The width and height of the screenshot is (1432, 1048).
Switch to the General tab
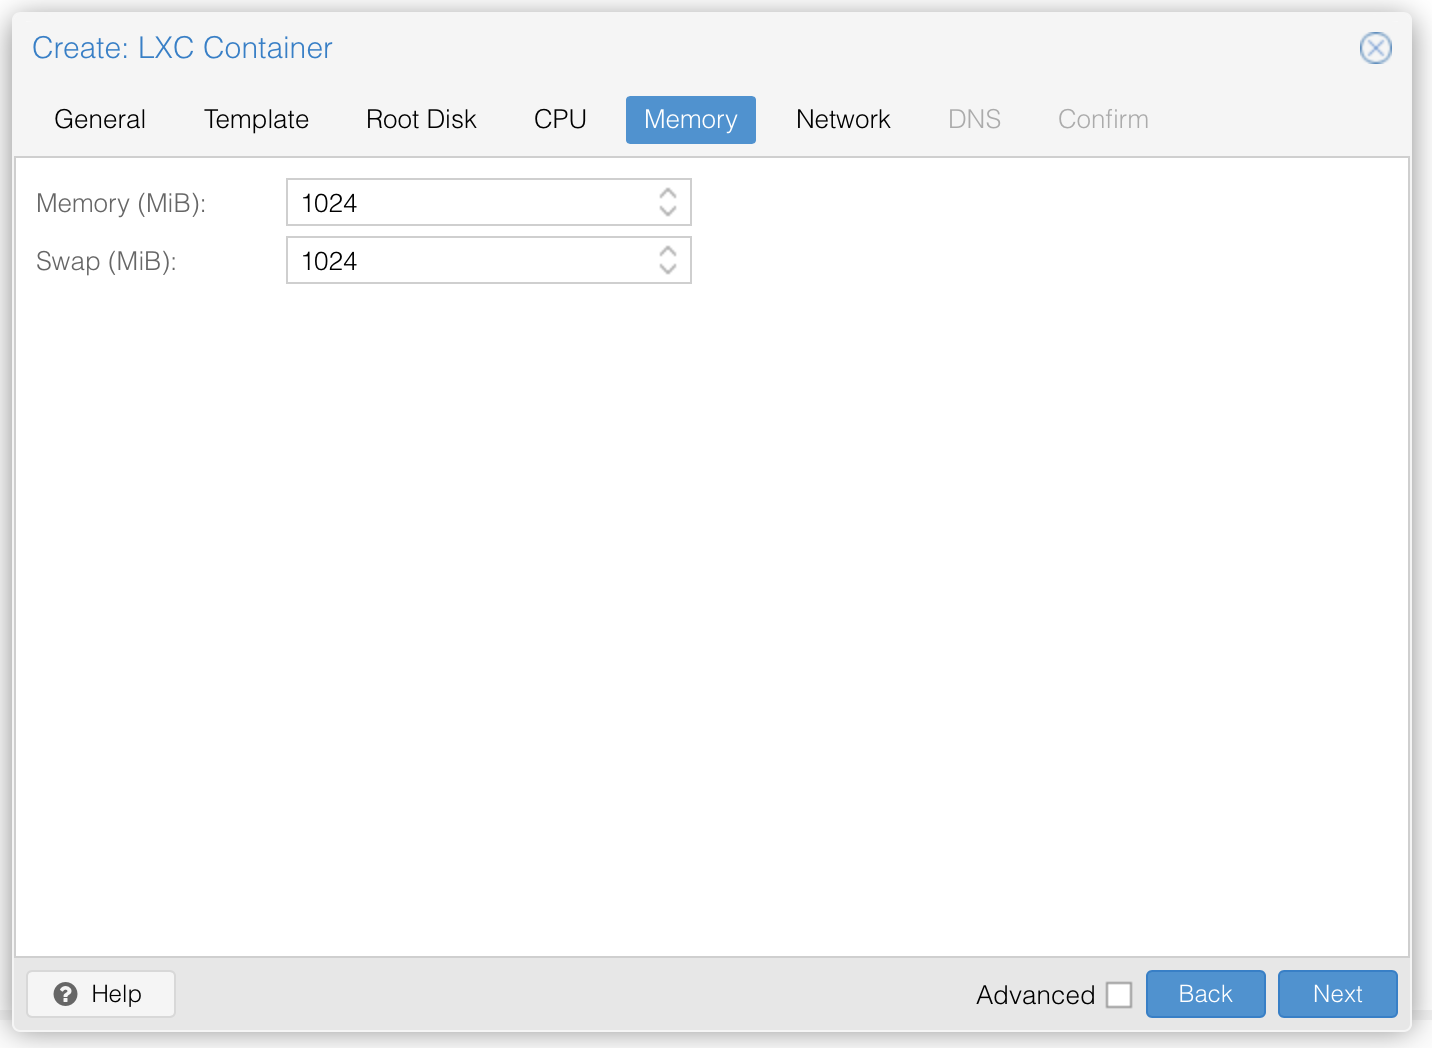99,119
